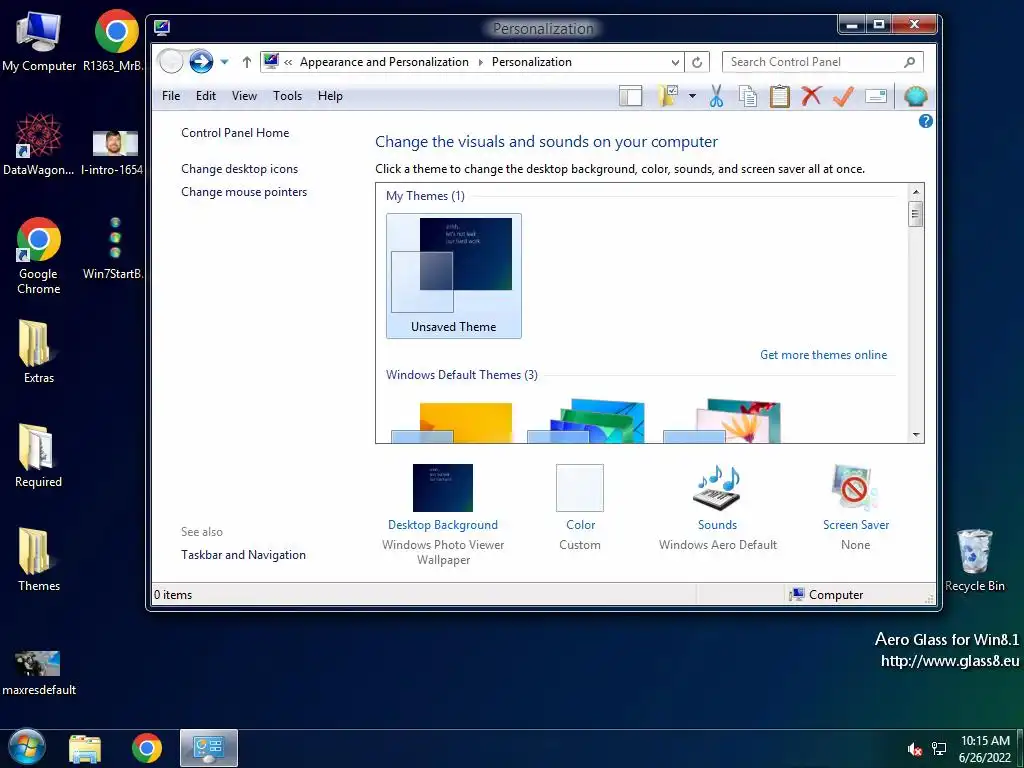Click the red X Delete icon
Screen dimensions: 1024x768
(811, 96)
